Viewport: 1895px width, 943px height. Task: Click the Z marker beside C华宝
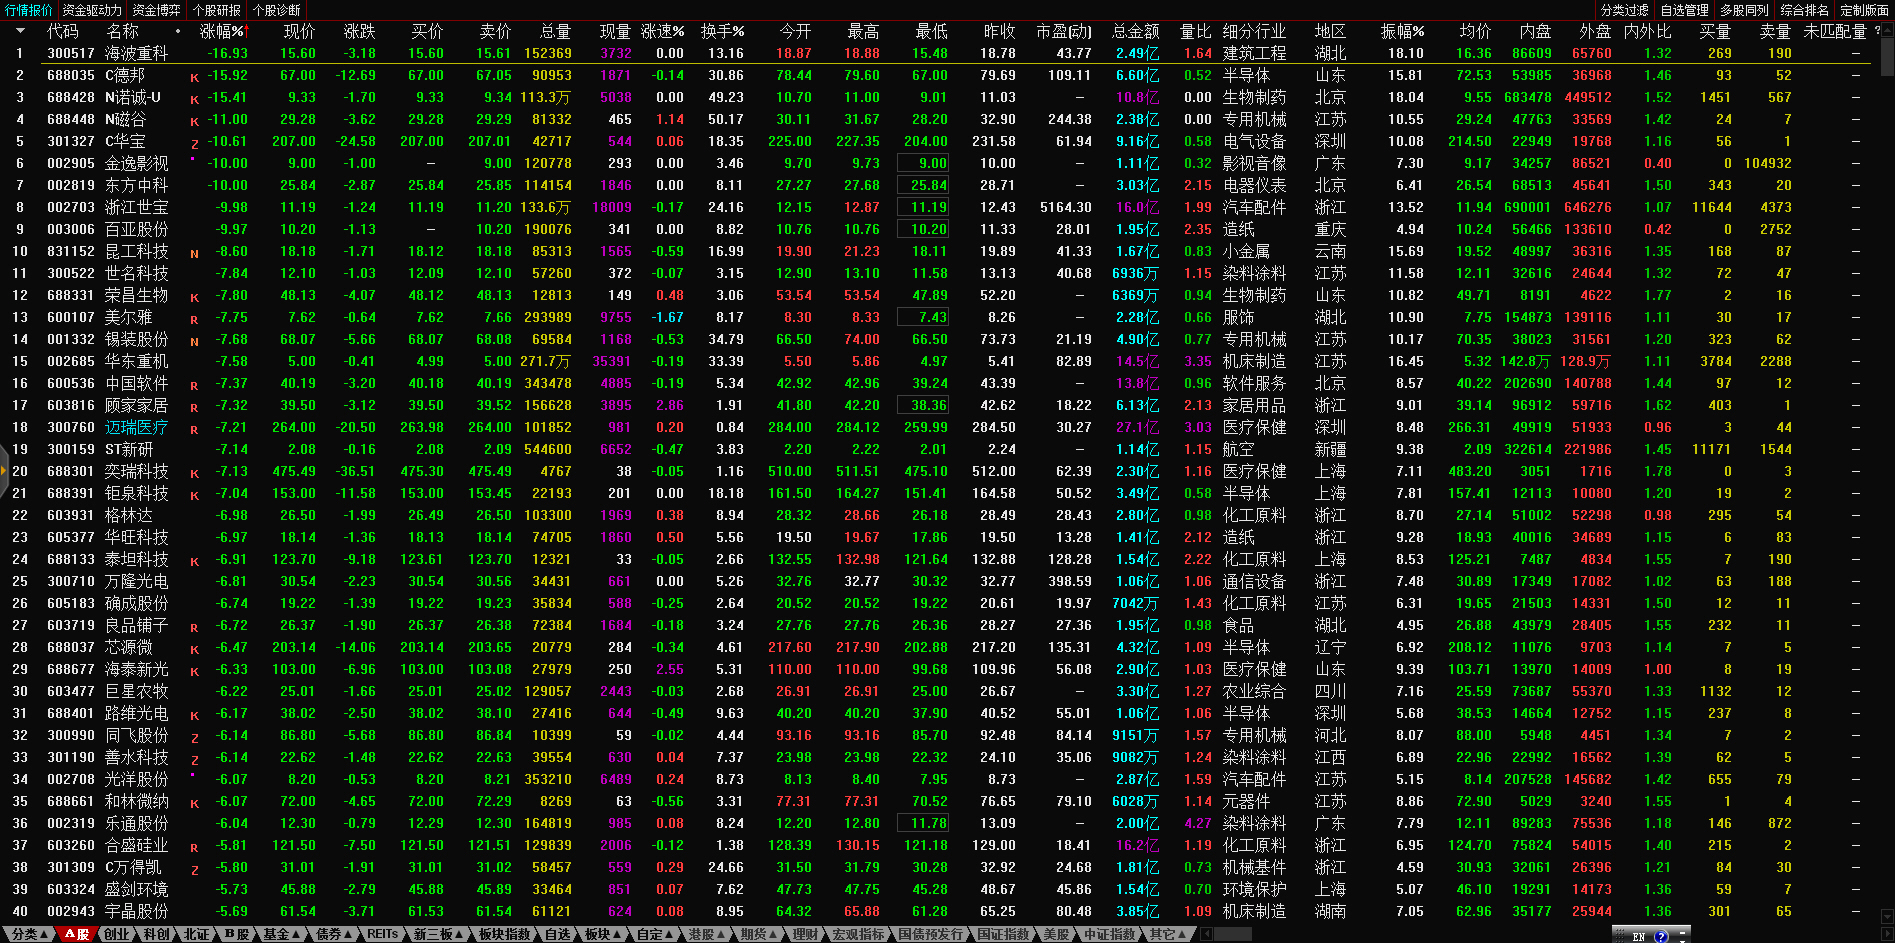pyautogui.click(x=194, y=143)
